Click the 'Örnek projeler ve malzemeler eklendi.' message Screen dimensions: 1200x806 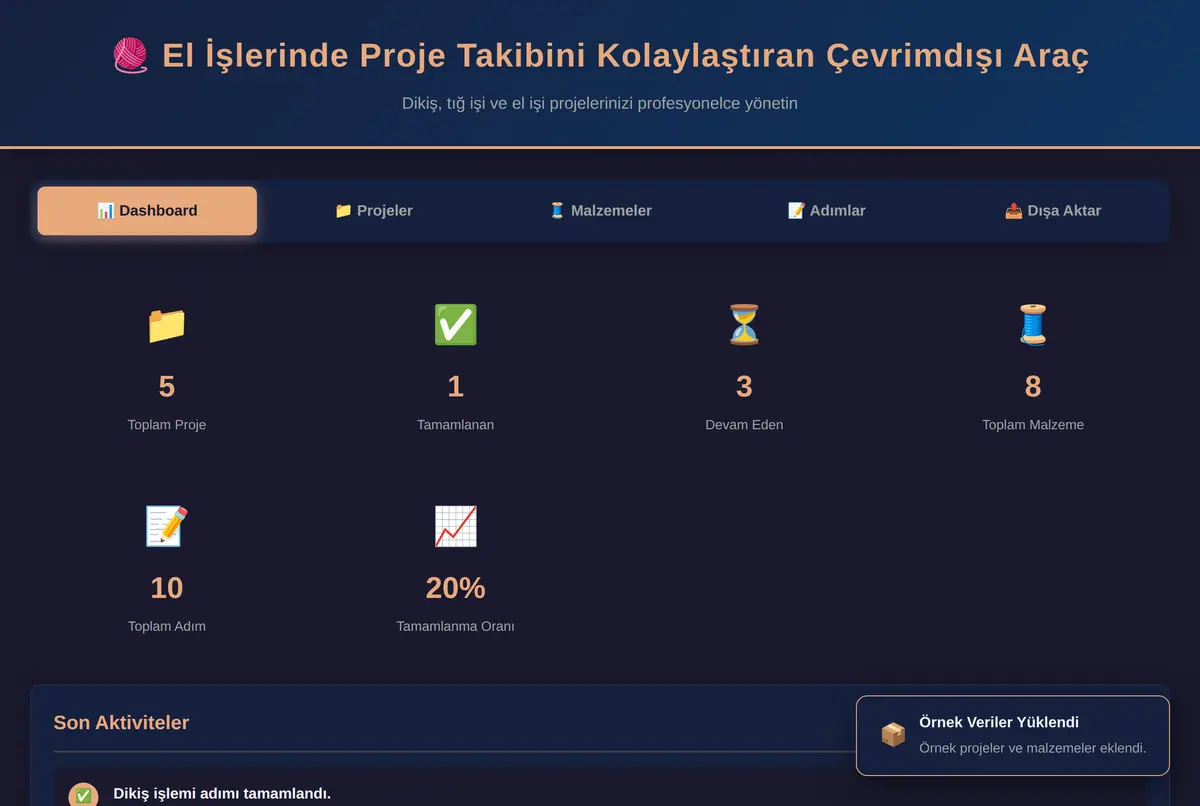coord(1032,748)
